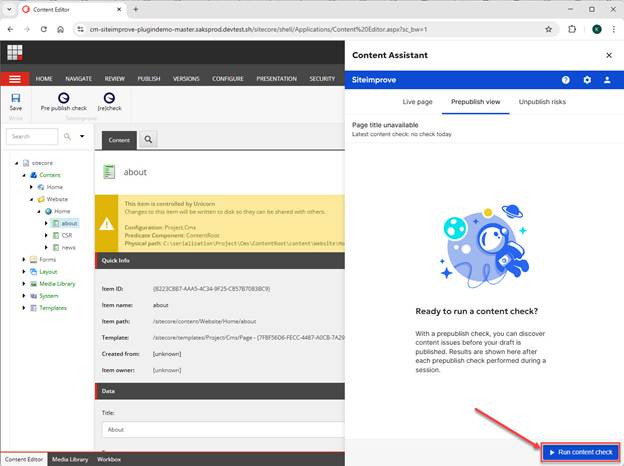Open the search options dropdown arrow
This screenshot has width=624, height=466.
pos(82,136)
